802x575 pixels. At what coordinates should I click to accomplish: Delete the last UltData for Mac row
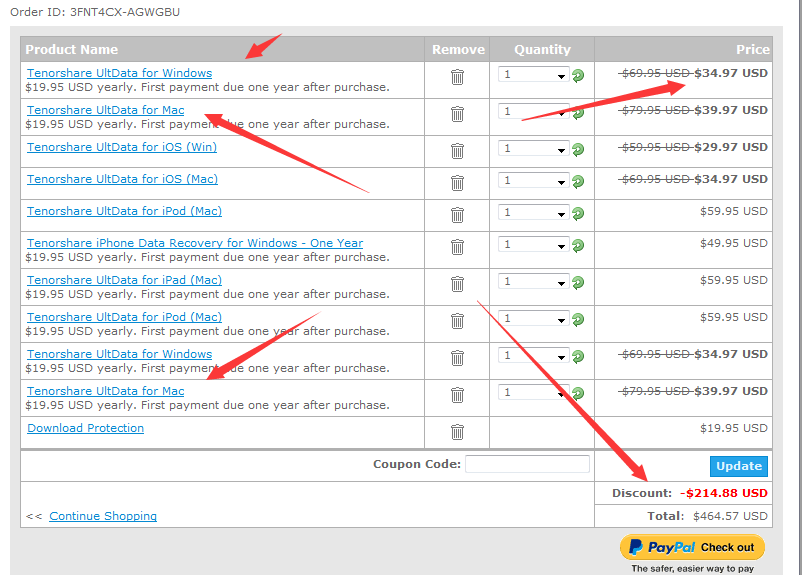pos(457,395)
